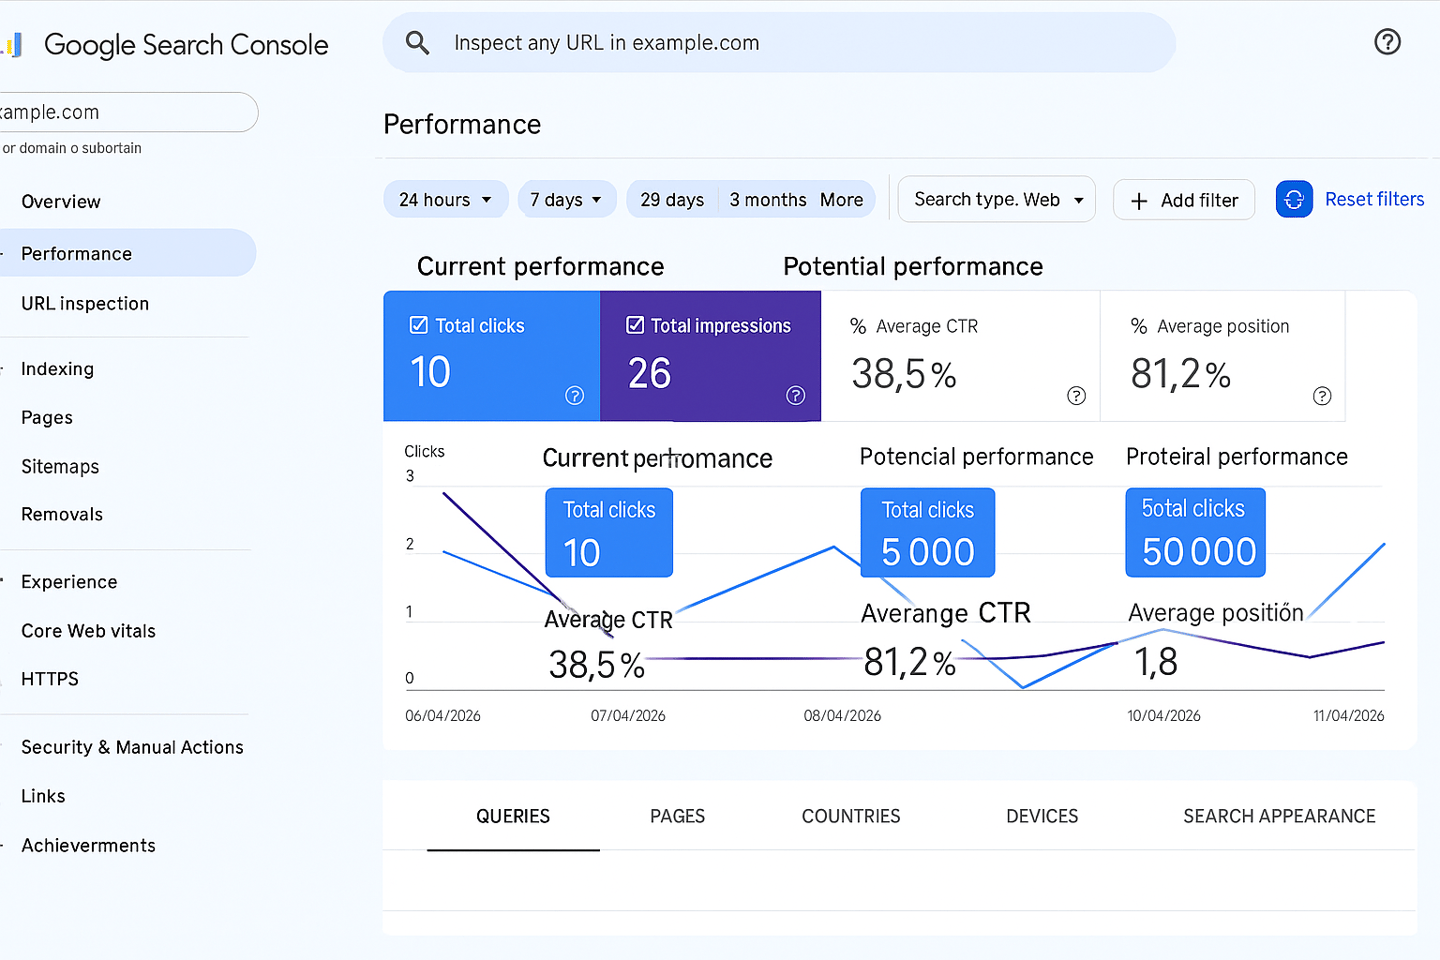Screen dimensions: 1440x960
Task: Click the Google Search Console logo
Action: coord(165,45)
